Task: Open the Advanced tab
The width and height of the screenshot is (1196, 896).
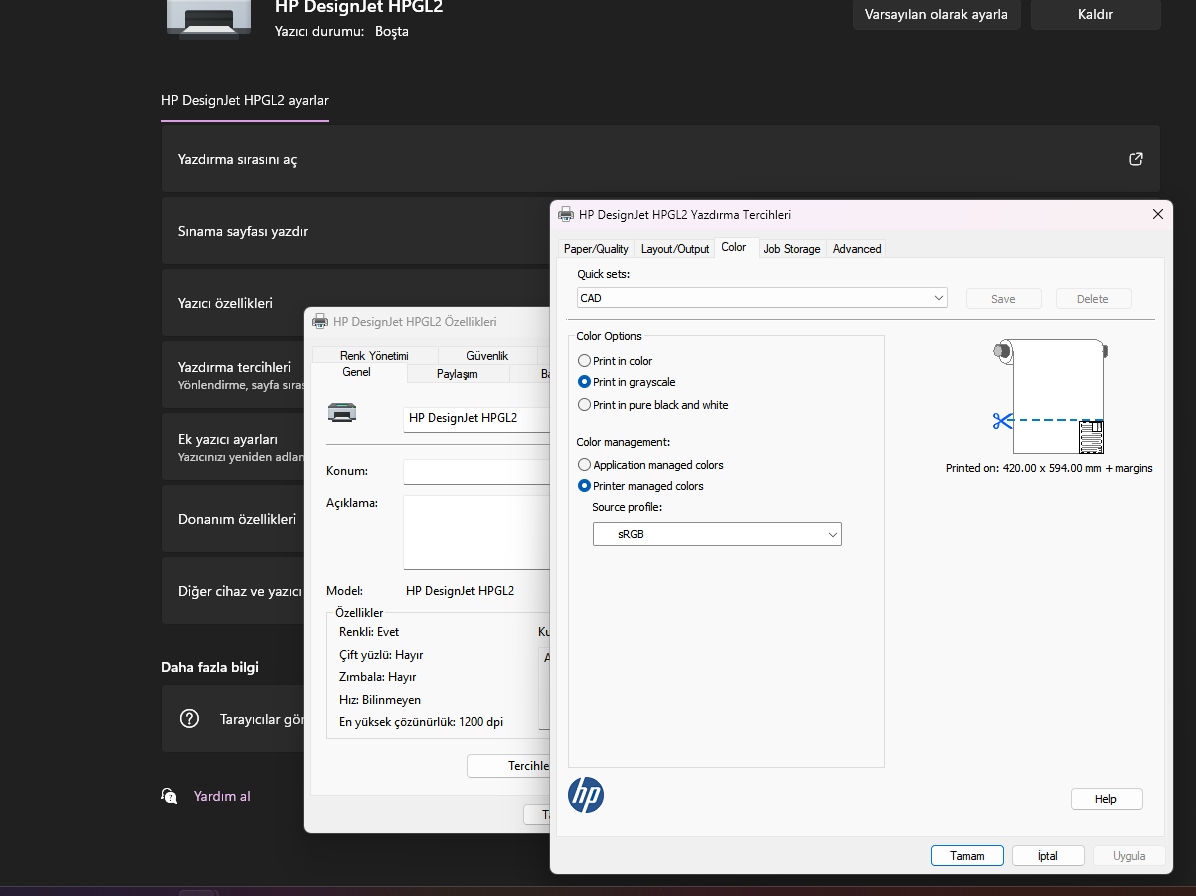Action: (x=857, y=249)
